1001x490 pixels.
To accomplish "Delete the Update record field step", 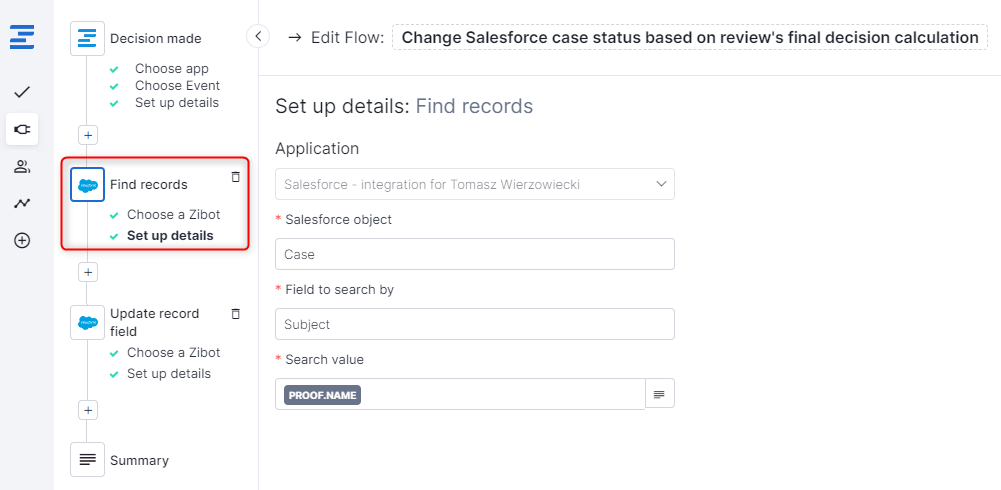I will click(236, 313).
